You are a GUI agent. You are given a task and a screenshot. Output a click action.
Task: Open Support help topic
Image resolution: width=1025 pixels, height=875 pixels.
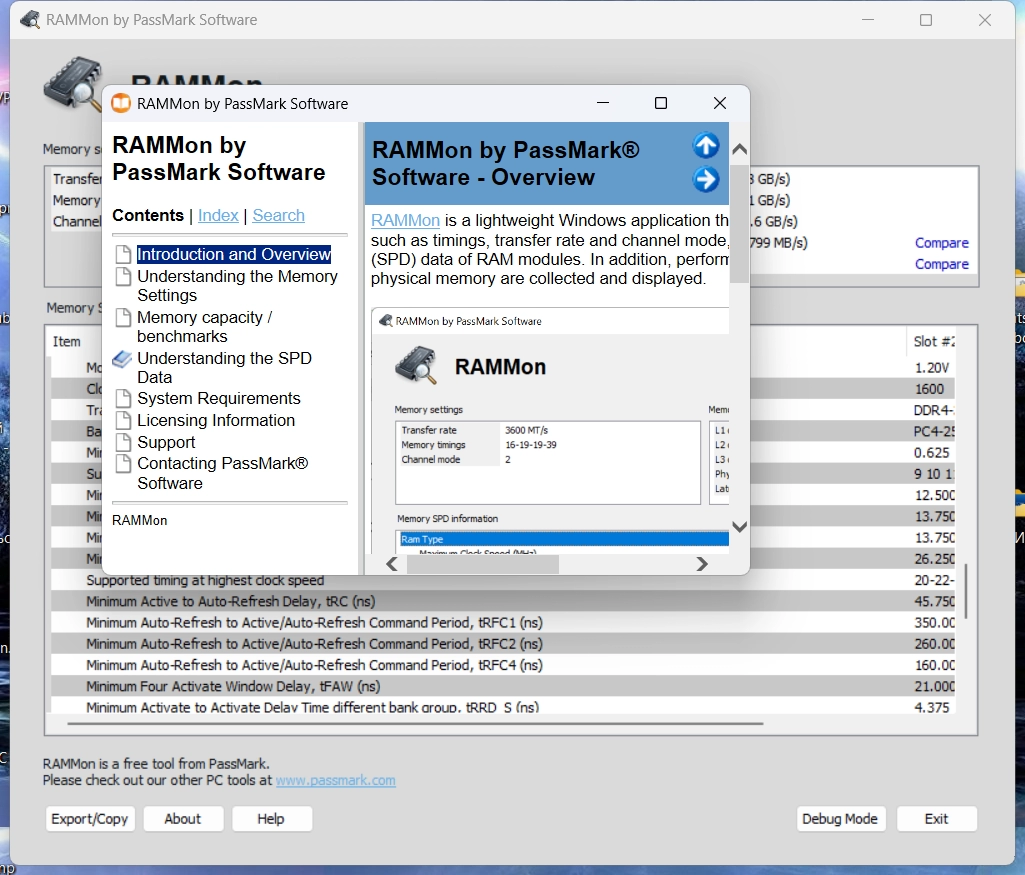point(166,442)
